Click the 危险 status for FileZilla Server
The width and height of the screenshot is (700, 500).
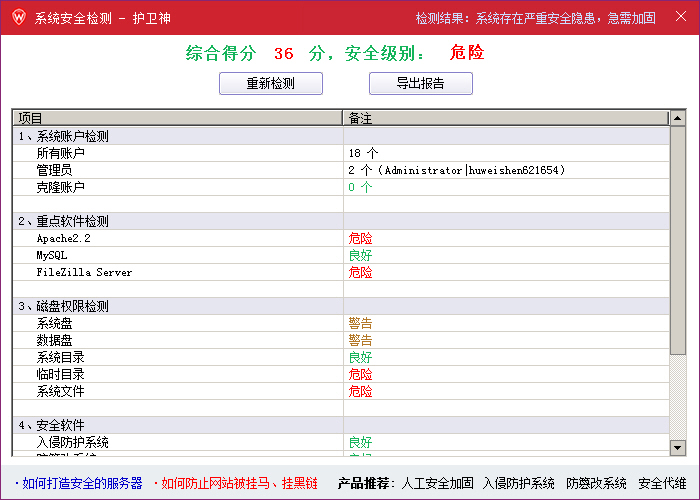(x=360, y=272)
